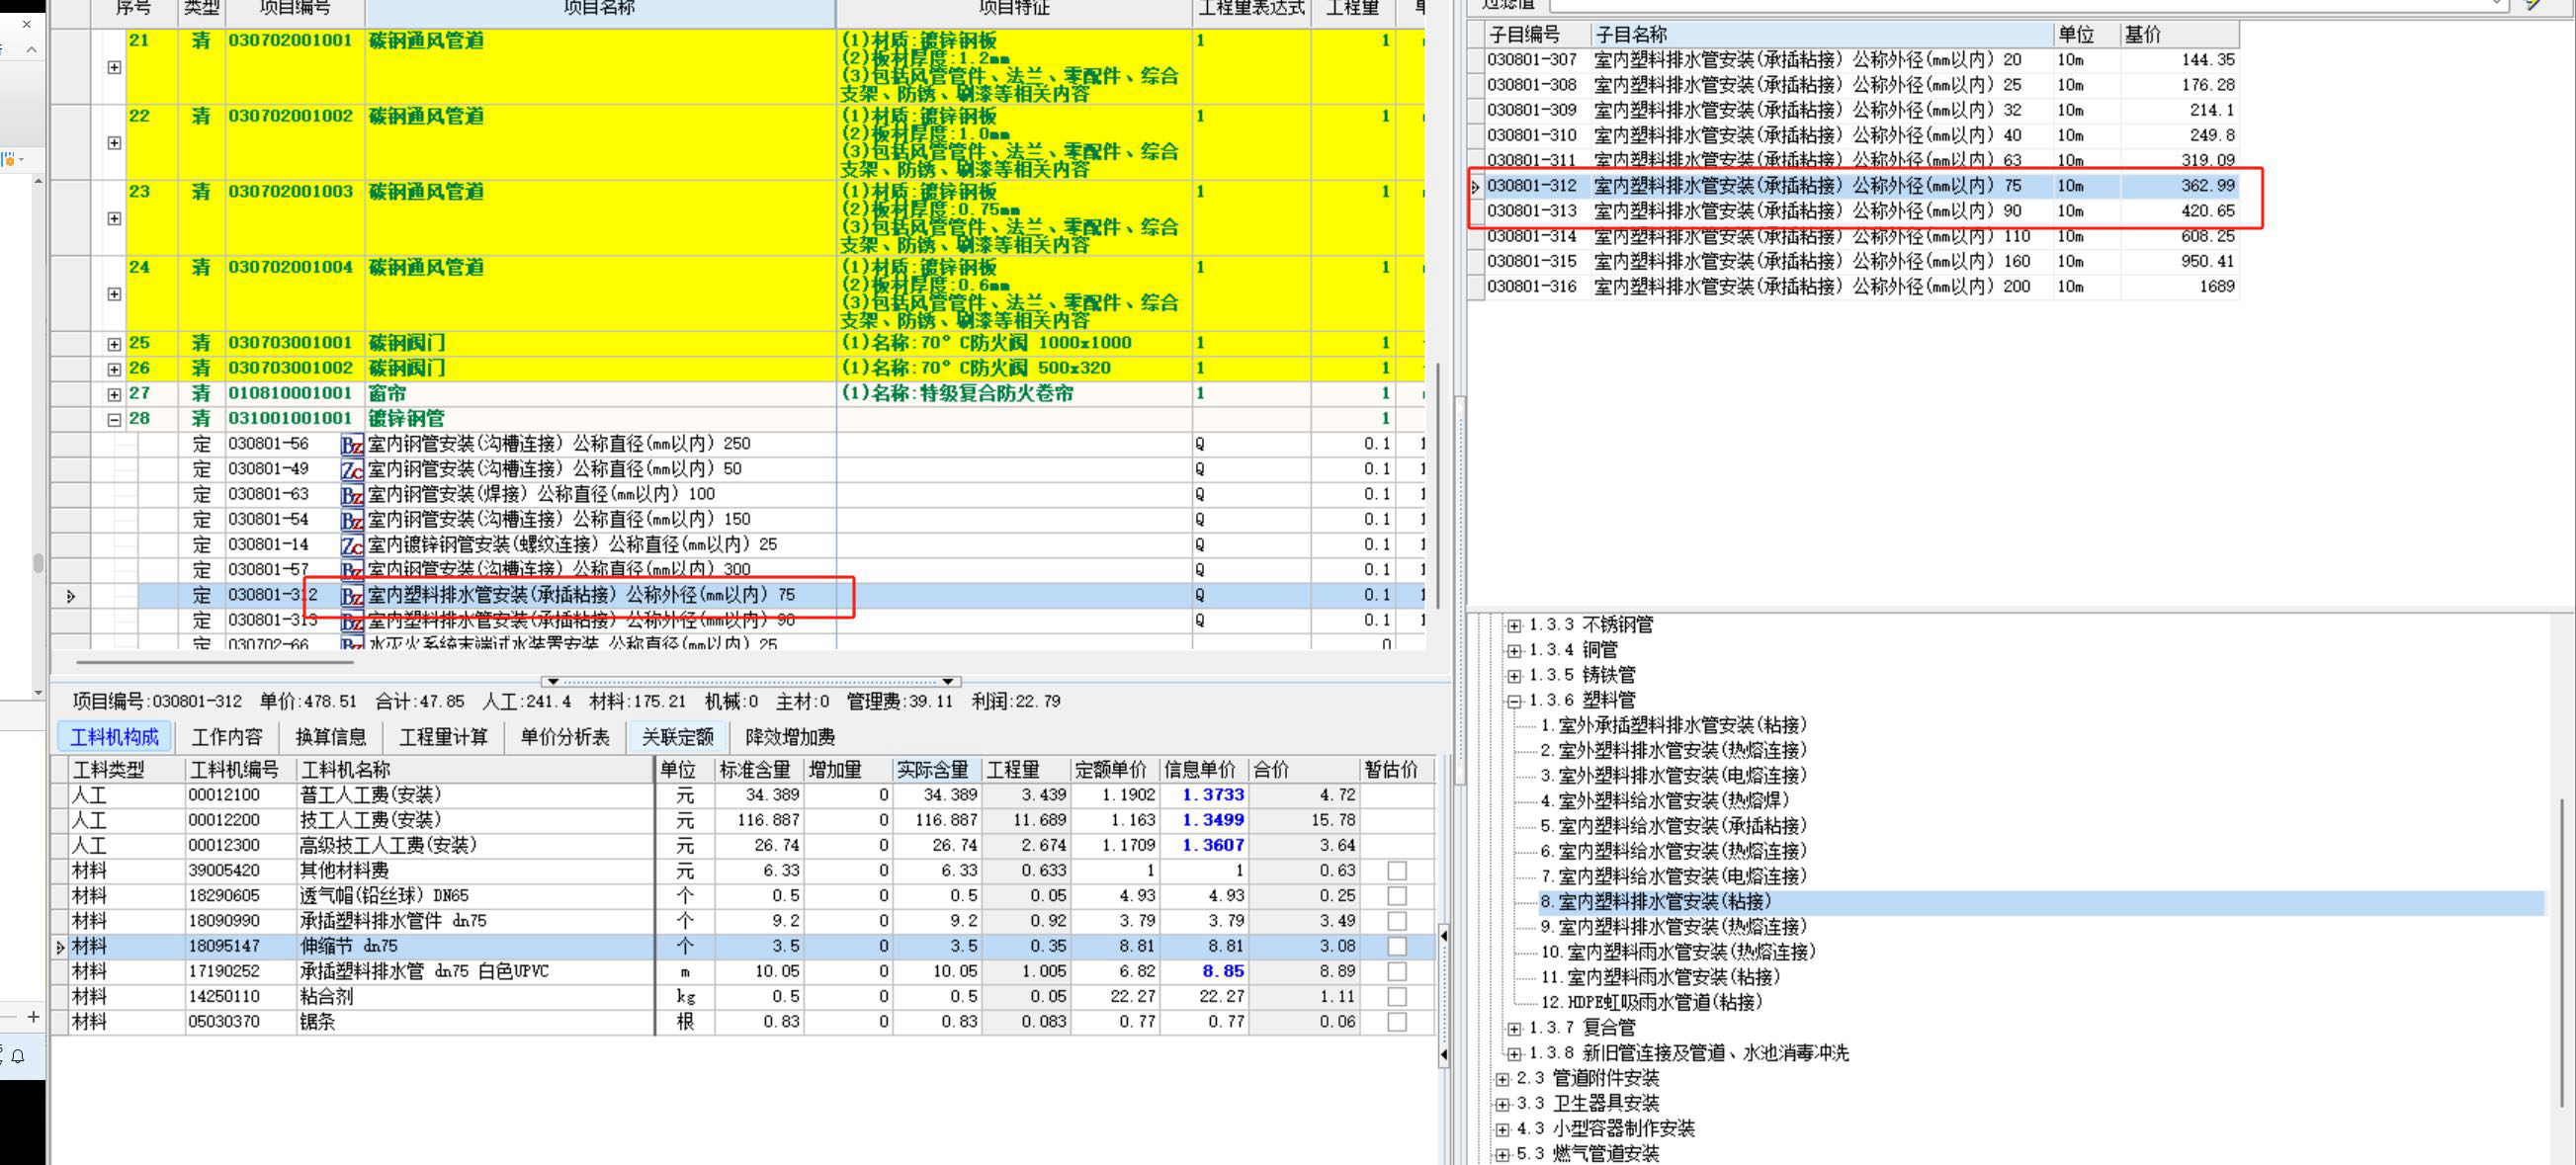Click row indicator arrow beside 伸缩节 dn75
Image resolution: width=2576 pixels, height=1165 pixels.
61,947
